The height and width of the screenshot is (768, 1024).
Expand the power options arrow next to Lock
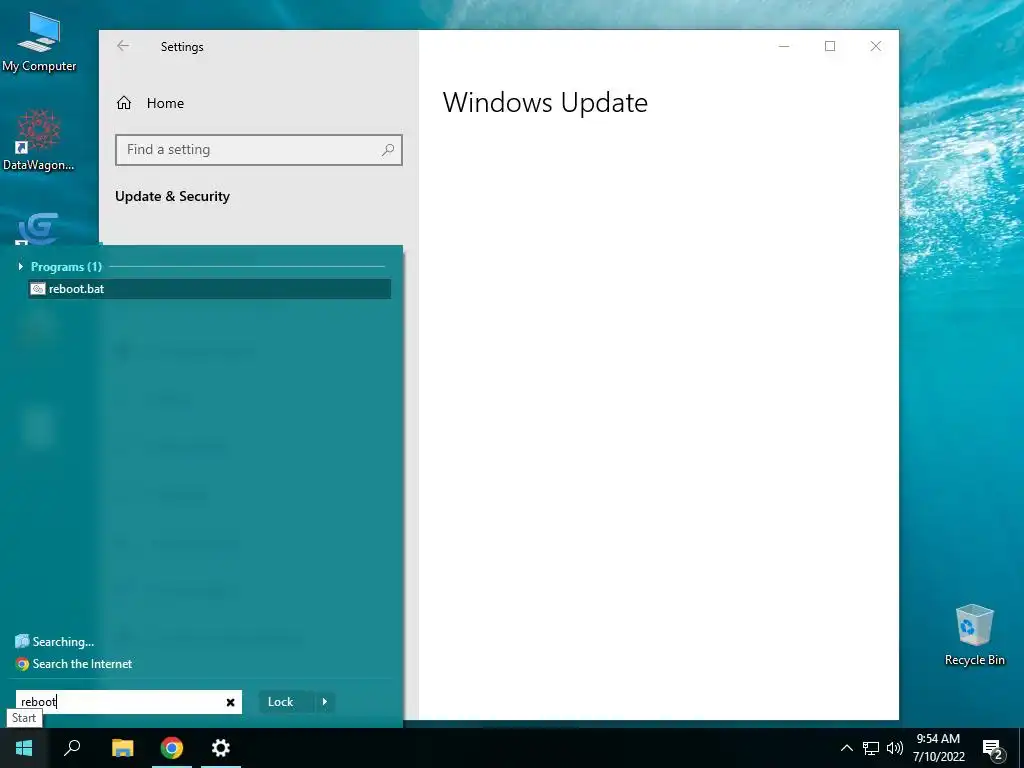(325, 702)
